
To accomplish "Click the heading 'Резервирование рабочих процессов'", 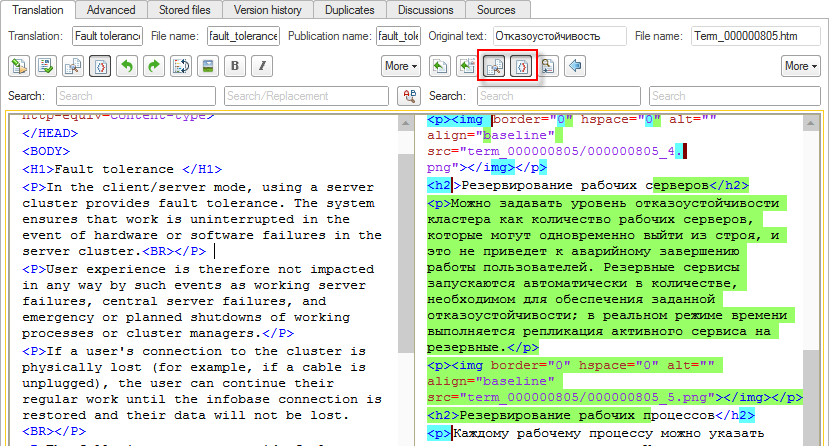I will 587,415.
